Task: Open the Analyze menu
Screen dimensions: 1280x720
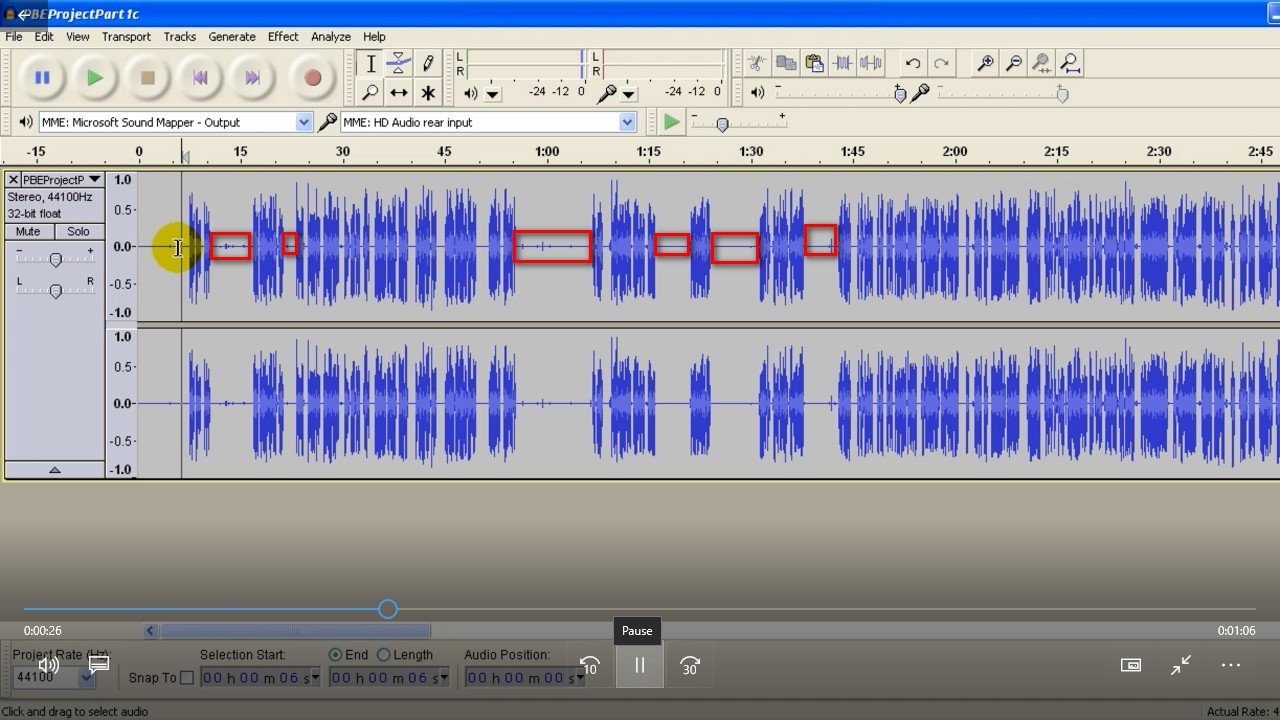Action: coord(331,36)
